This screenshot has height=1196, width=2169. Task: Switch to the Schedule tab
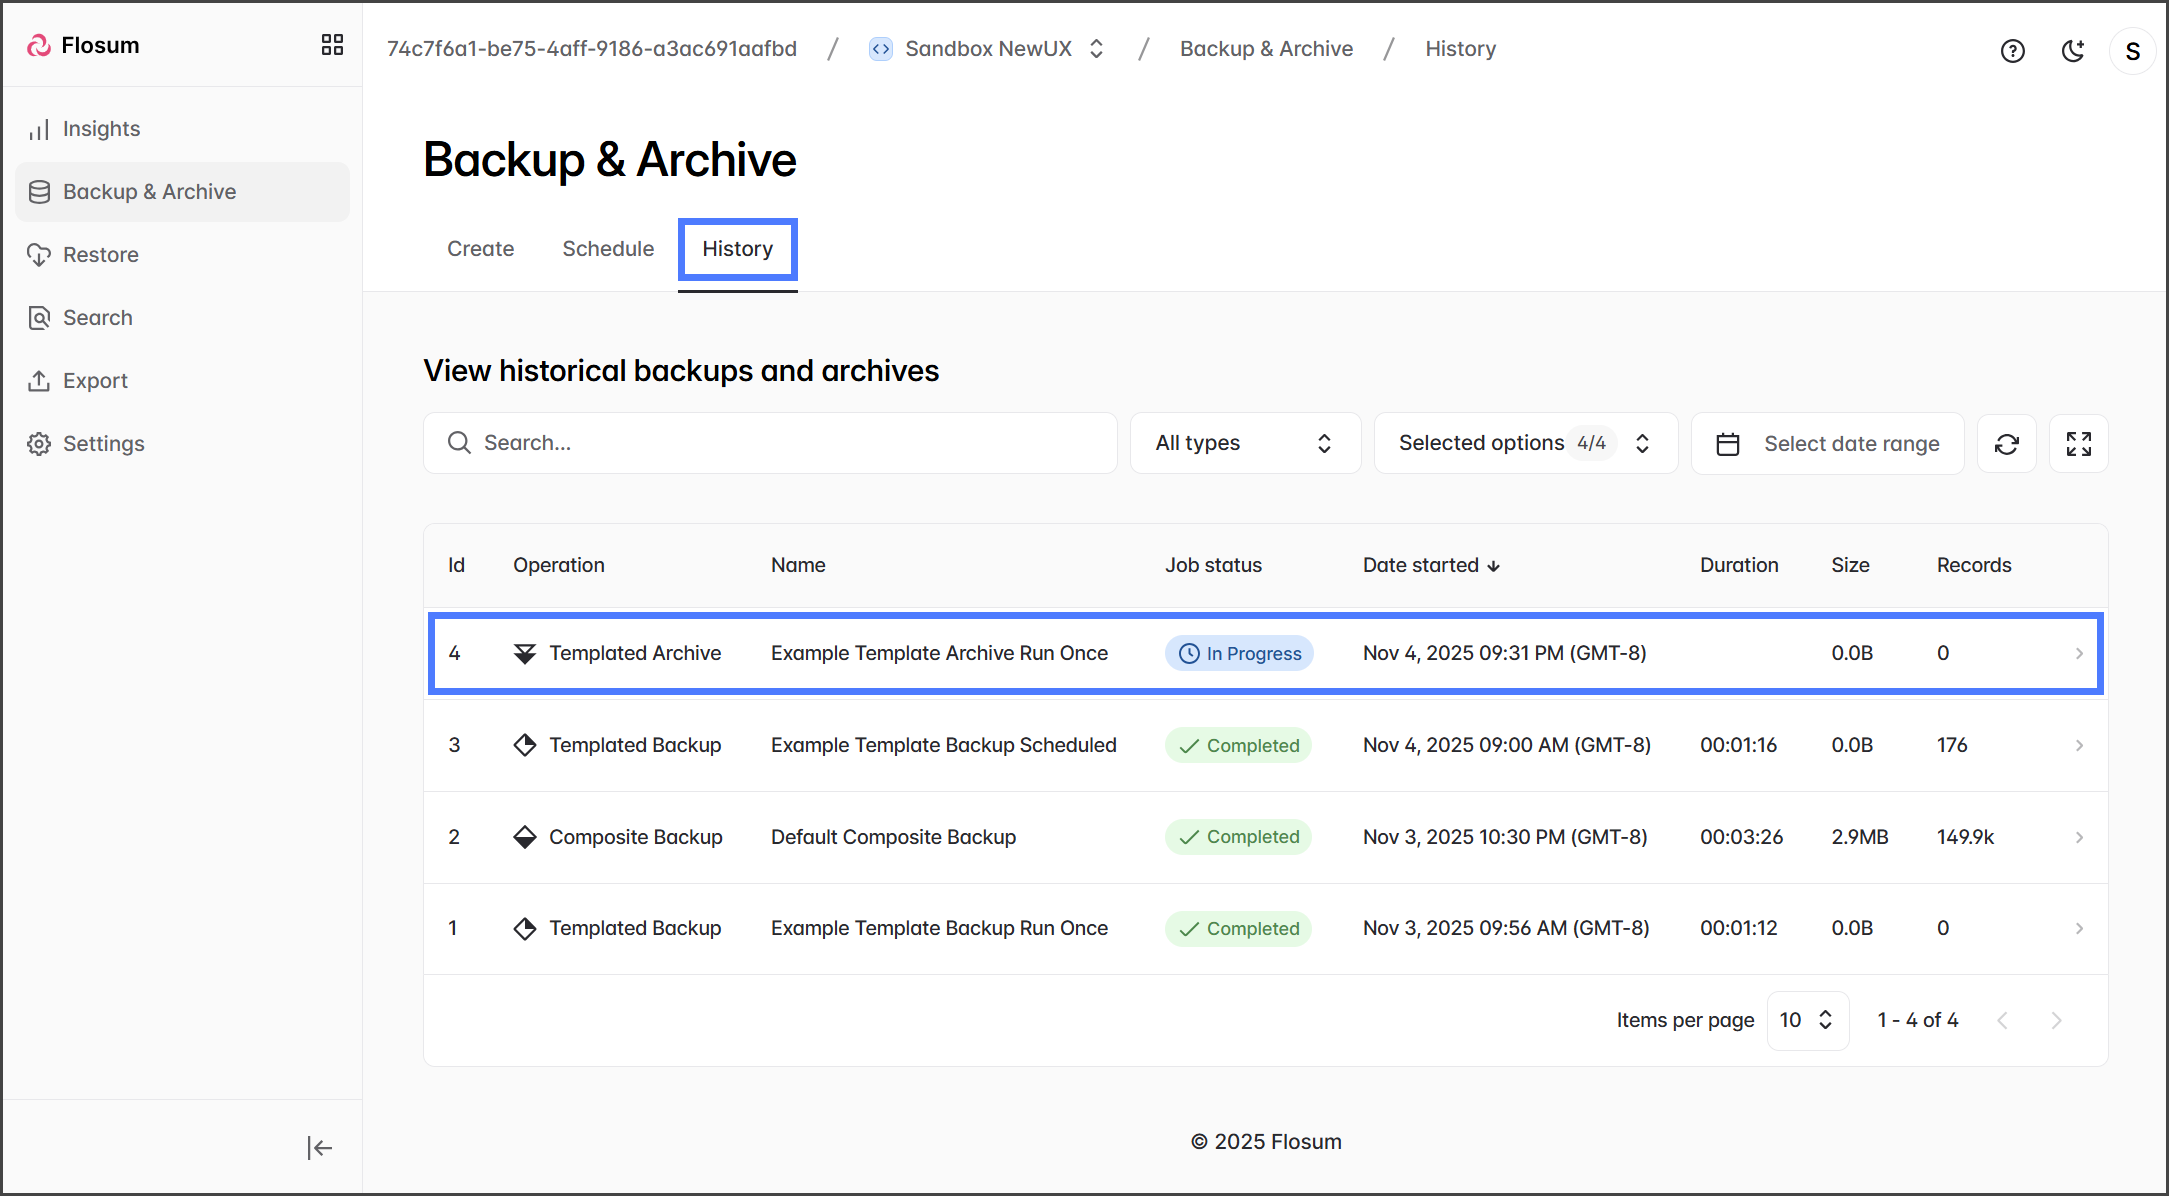pos(607,249)
